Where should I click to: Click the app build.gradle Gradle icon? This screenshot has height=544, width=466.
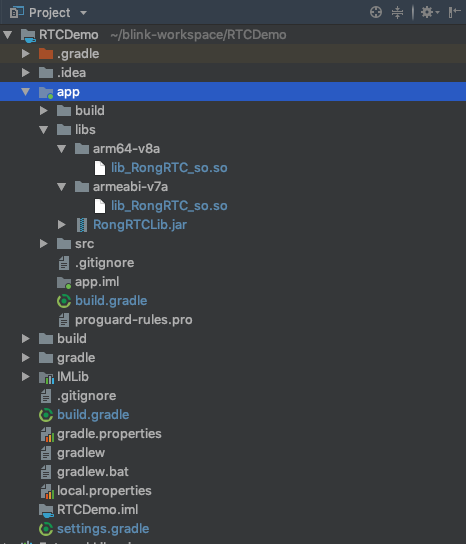coord(64,301)
